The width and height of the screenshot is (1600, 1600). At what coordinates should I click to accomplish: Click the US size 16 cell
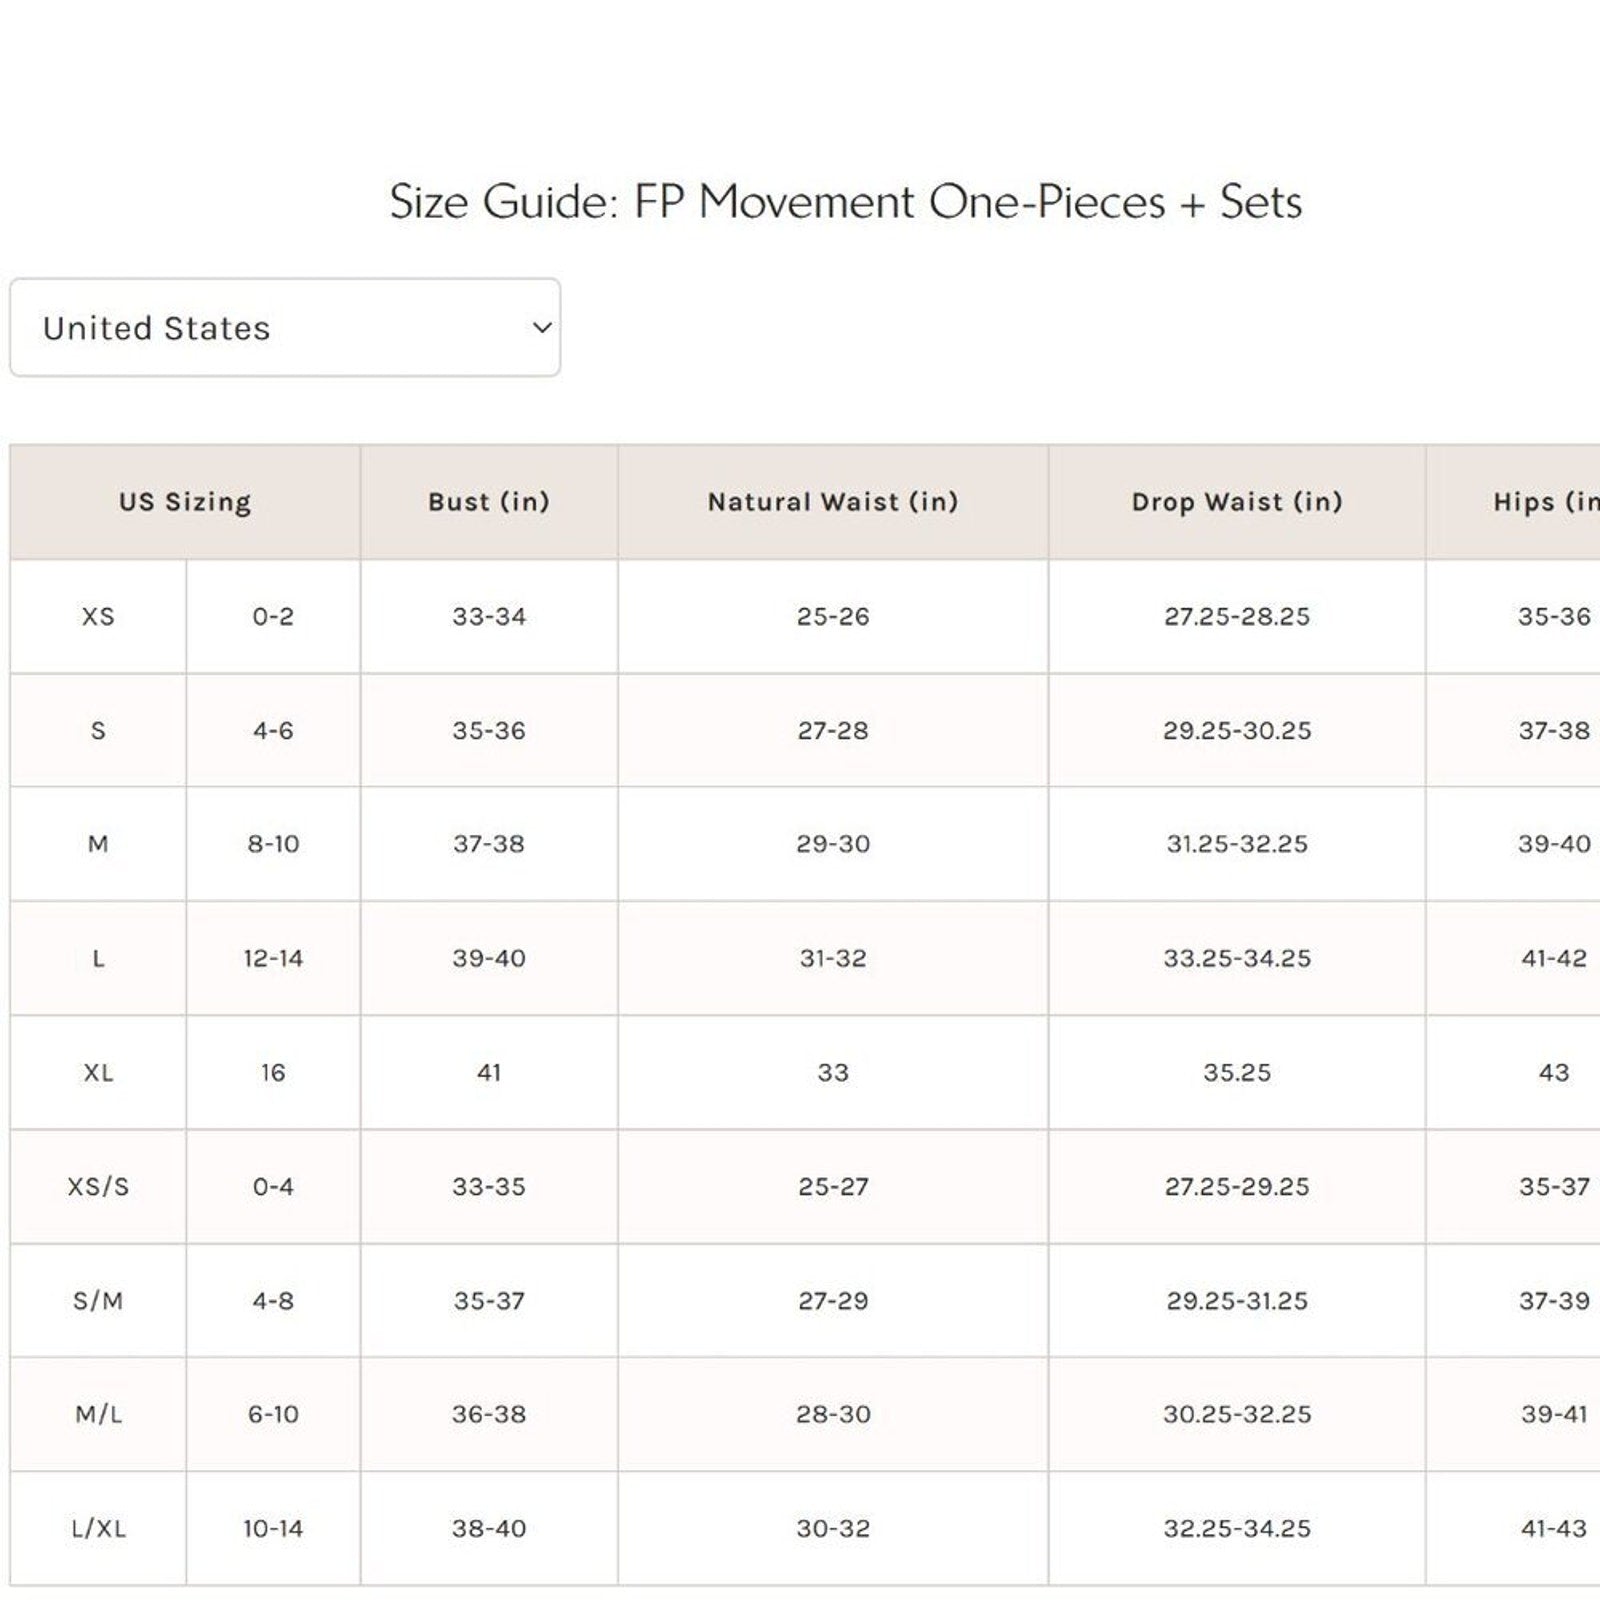(273, 1073)
